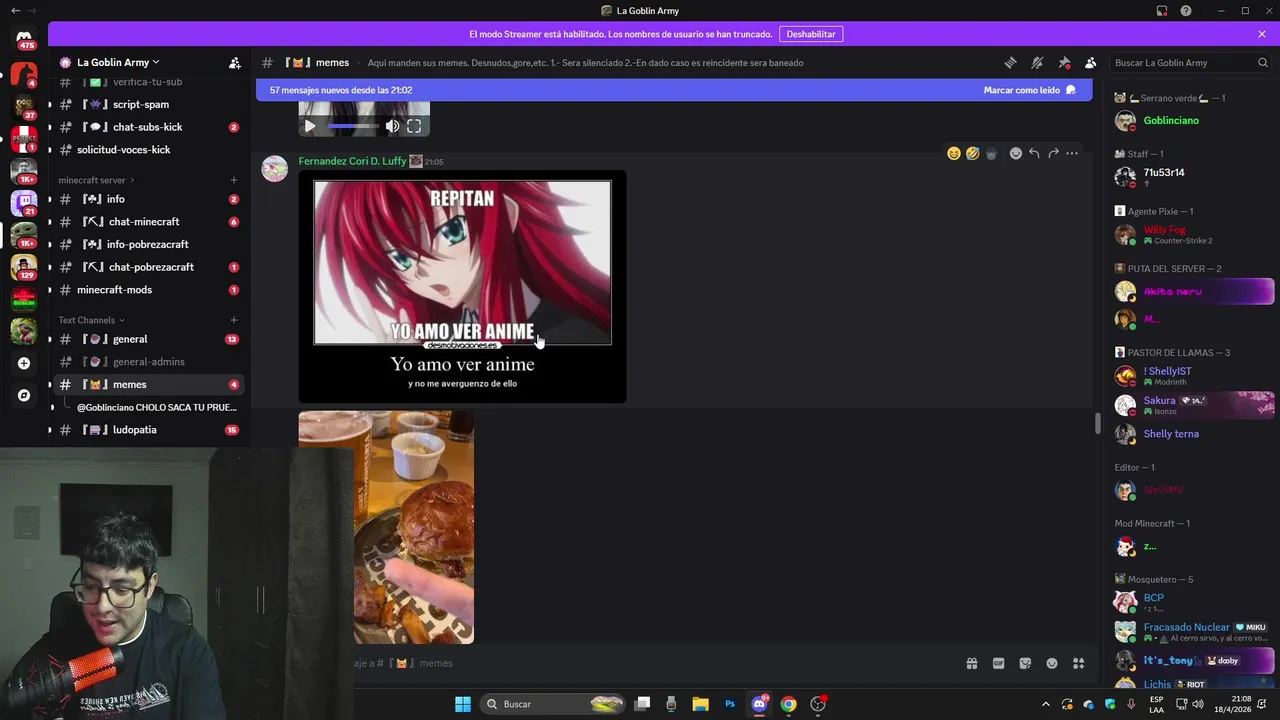Open the chat-minecraft channel
The width and height of the screenshot is (1280, 720).
tap(146, 222)
